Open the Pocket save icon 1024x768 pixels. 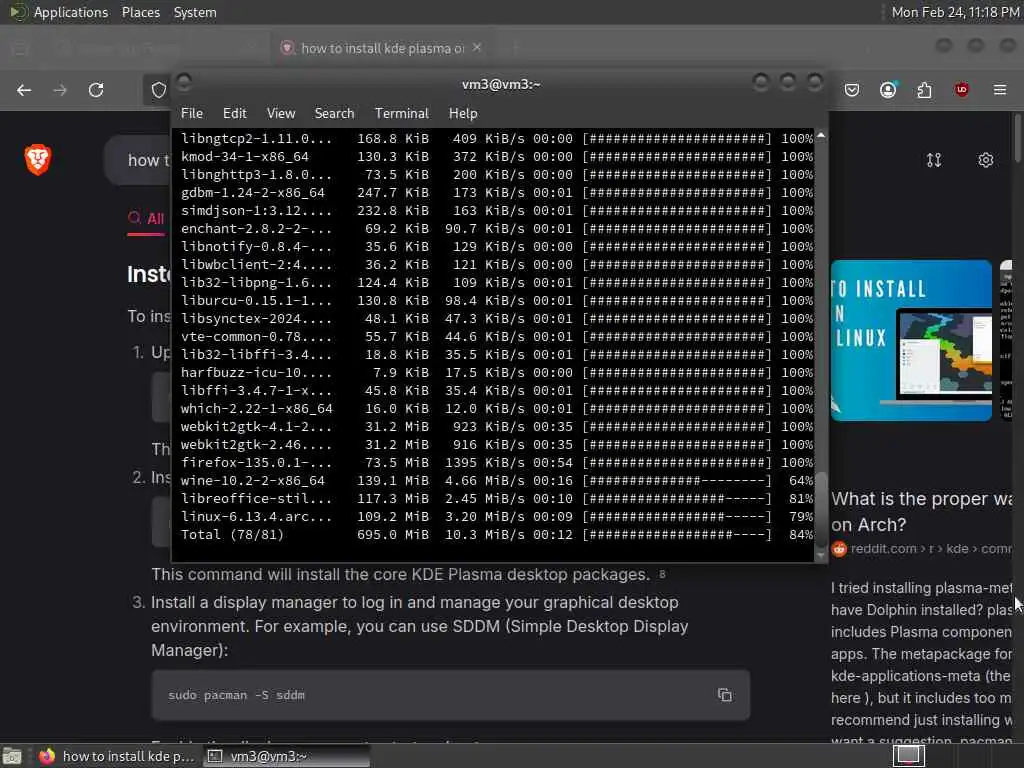click(x=852, y=90)
